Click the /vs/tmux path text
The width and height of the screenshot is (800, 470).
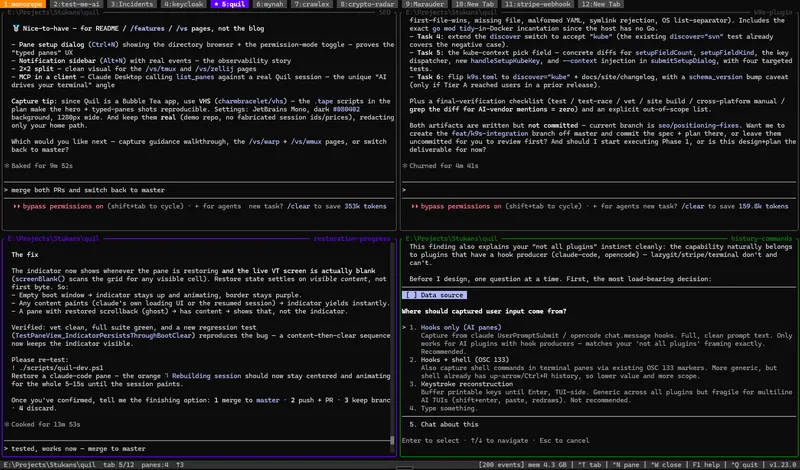coord(161,69)
